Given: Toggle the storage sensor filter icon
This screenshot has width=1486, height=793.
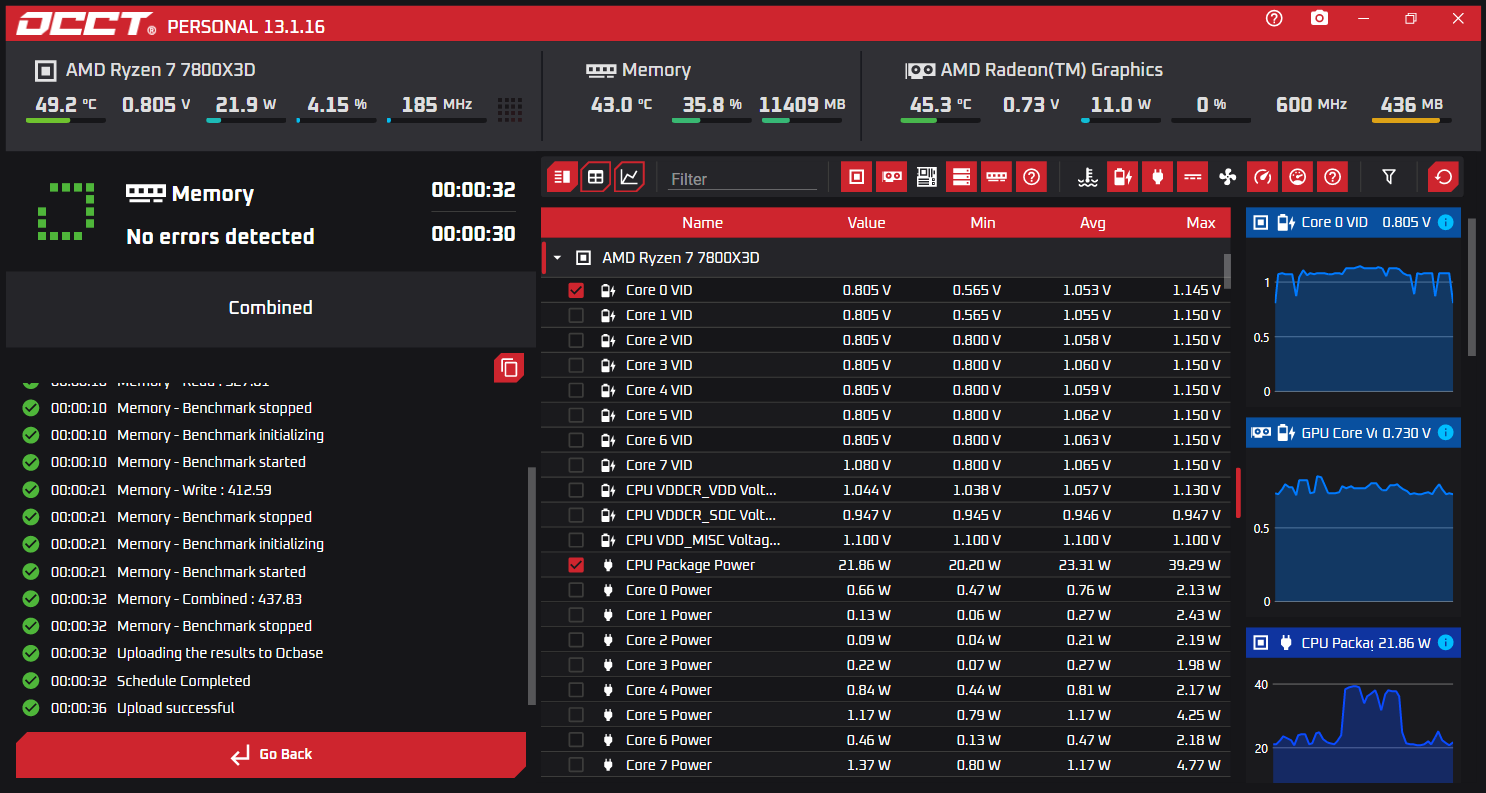Looking at the screenshot, I should (961, 177).
